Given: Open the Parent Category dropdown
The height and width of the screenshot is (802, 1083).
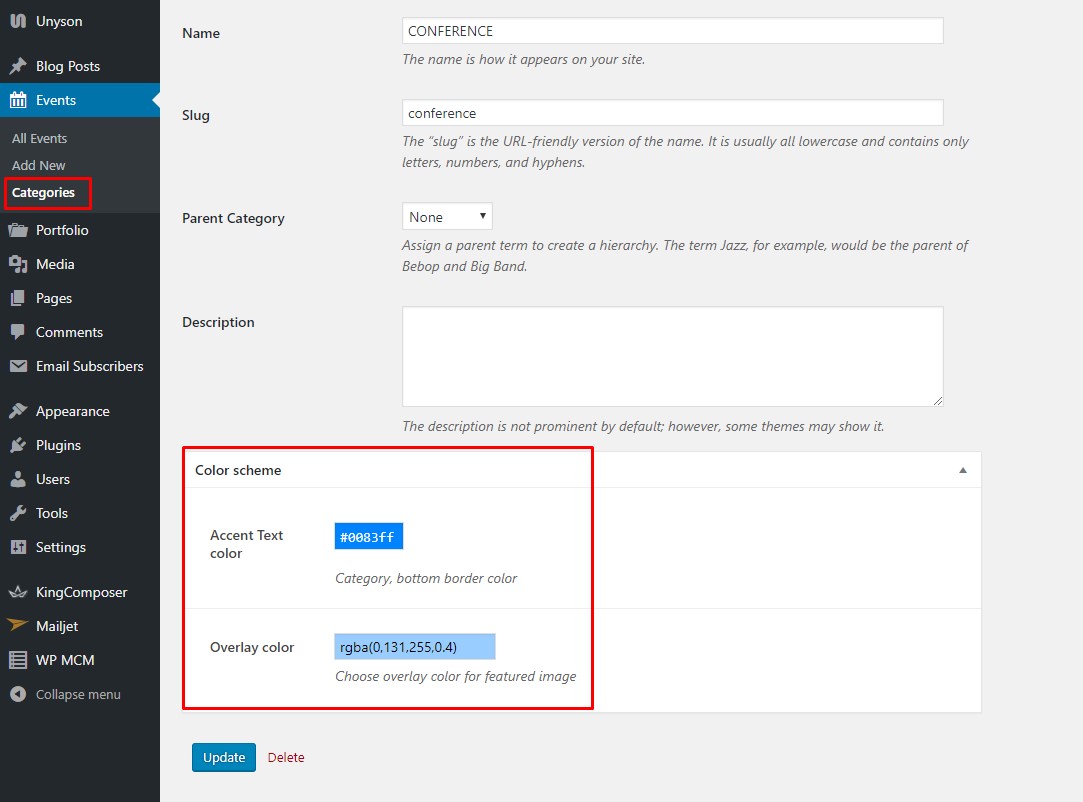Looking at the screenshot, I should [x=447, y=217].
